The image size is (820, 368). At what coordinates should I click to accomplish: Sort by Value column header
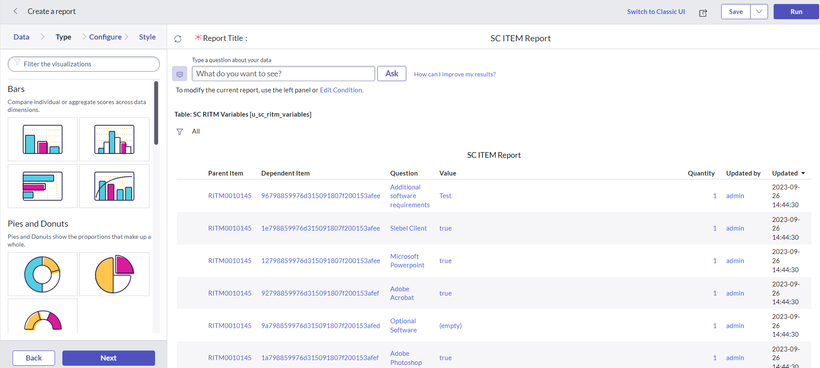(x=447, y=173)
